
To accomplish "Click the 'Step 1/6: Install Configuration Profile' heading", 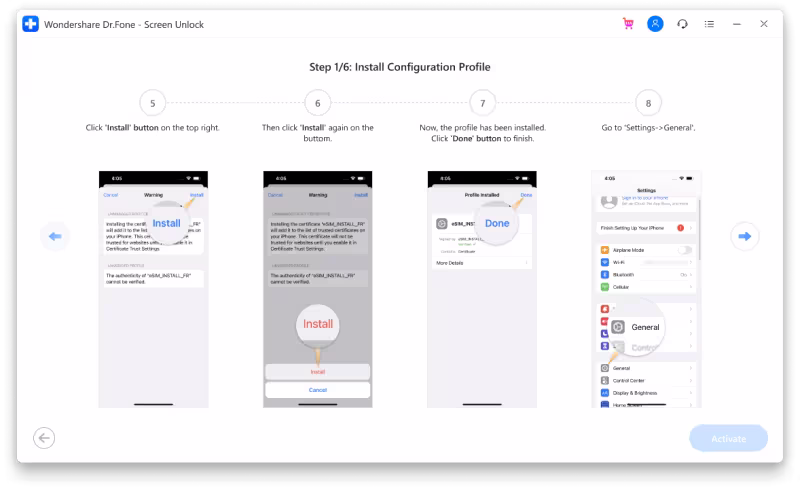I will point(399,67).
